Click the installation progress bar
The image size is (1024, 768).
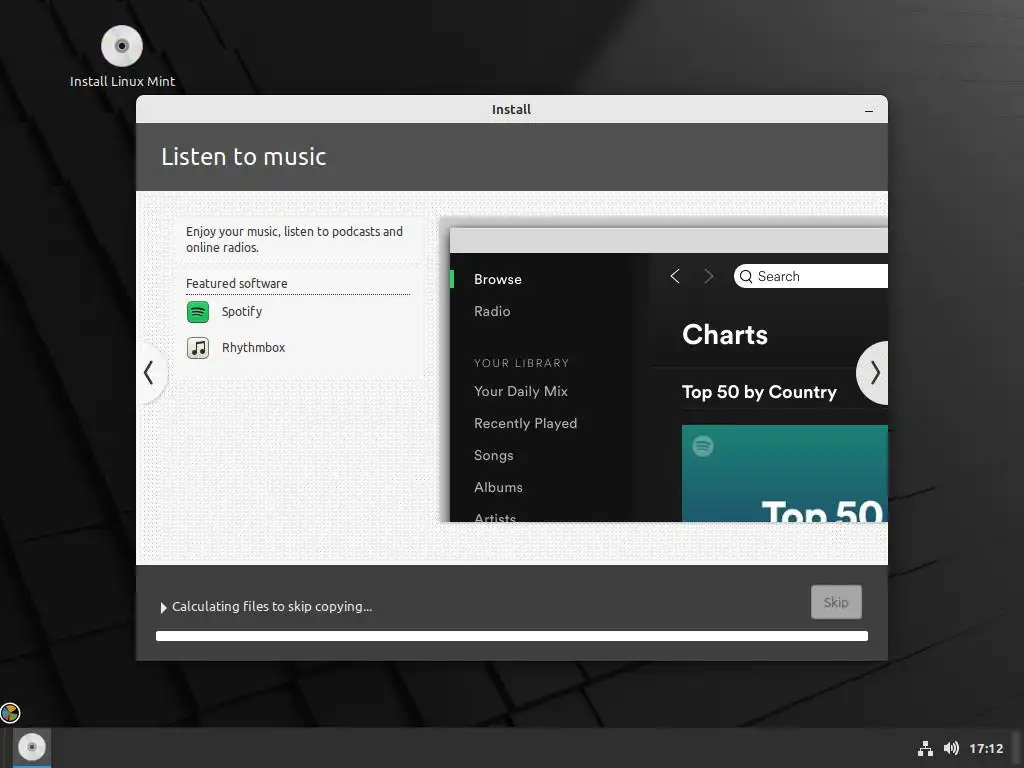511,636
